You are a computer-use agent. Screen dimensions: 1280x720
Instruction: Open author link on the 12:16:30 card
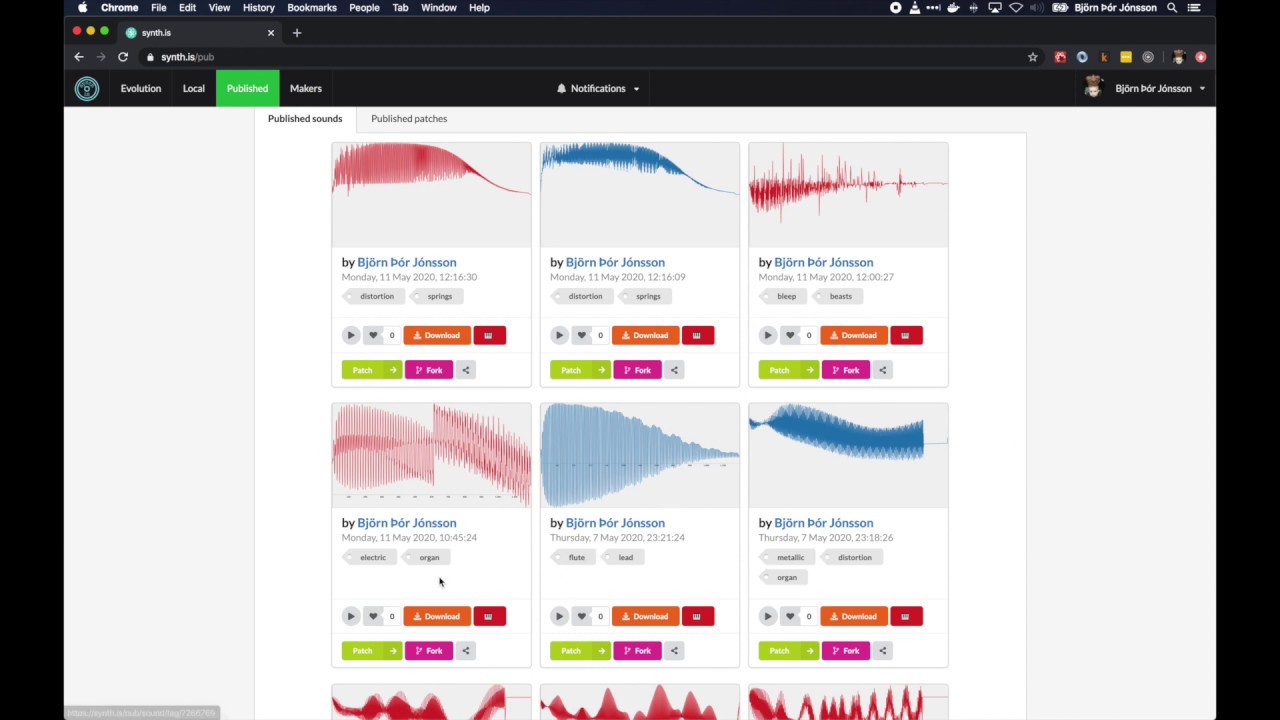(407, 262)
